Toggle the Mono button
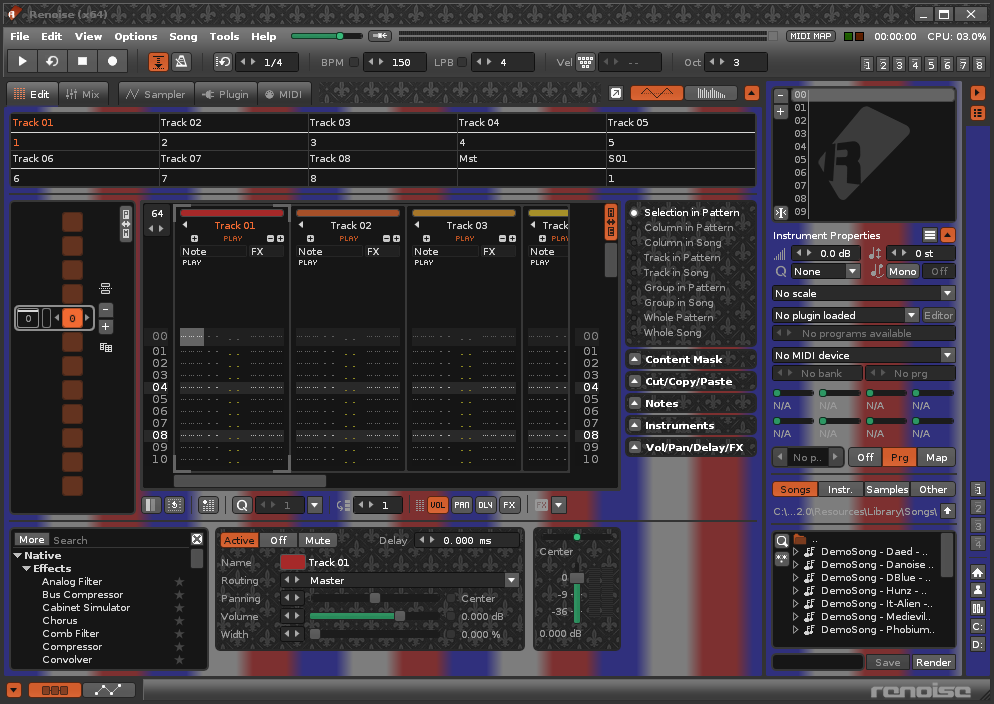The image size is (994, 704). point(902,271)
